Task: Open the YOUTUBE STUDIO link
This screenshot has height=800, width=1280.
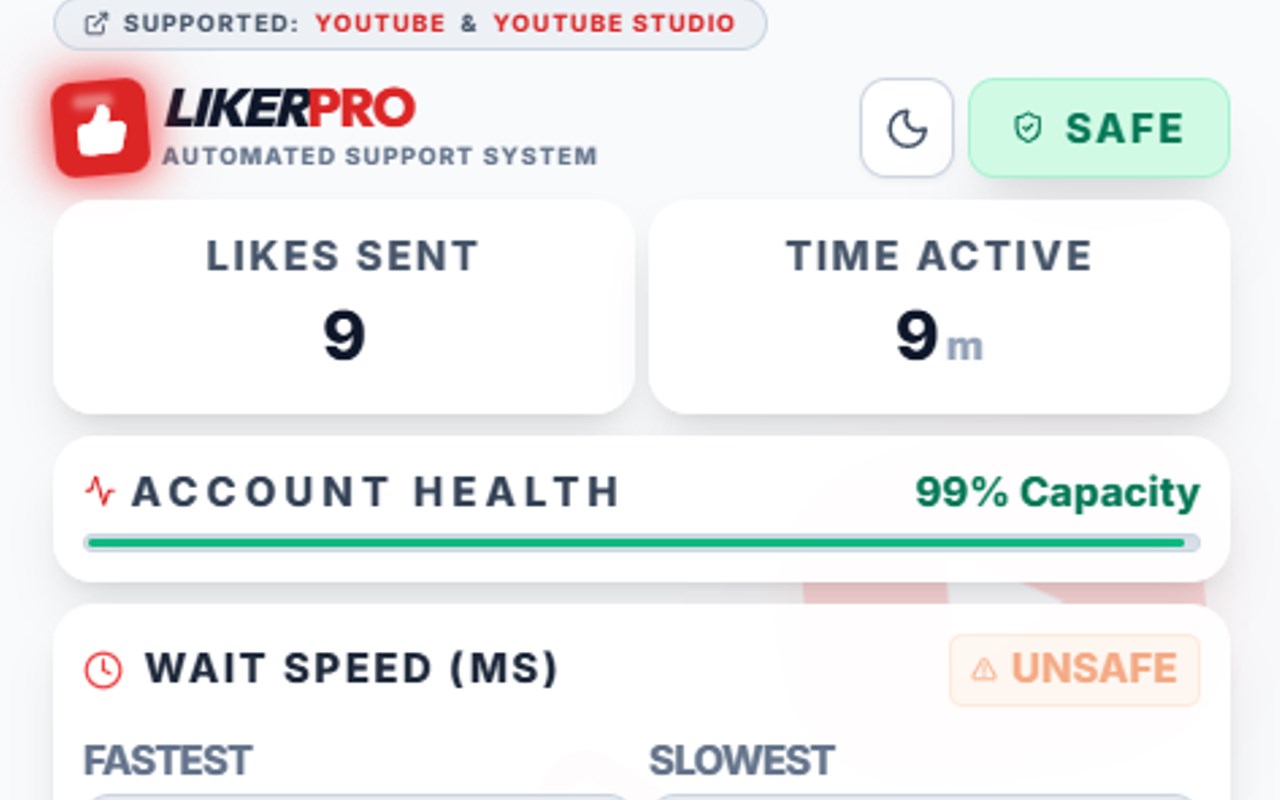Action: coord(614,24)
